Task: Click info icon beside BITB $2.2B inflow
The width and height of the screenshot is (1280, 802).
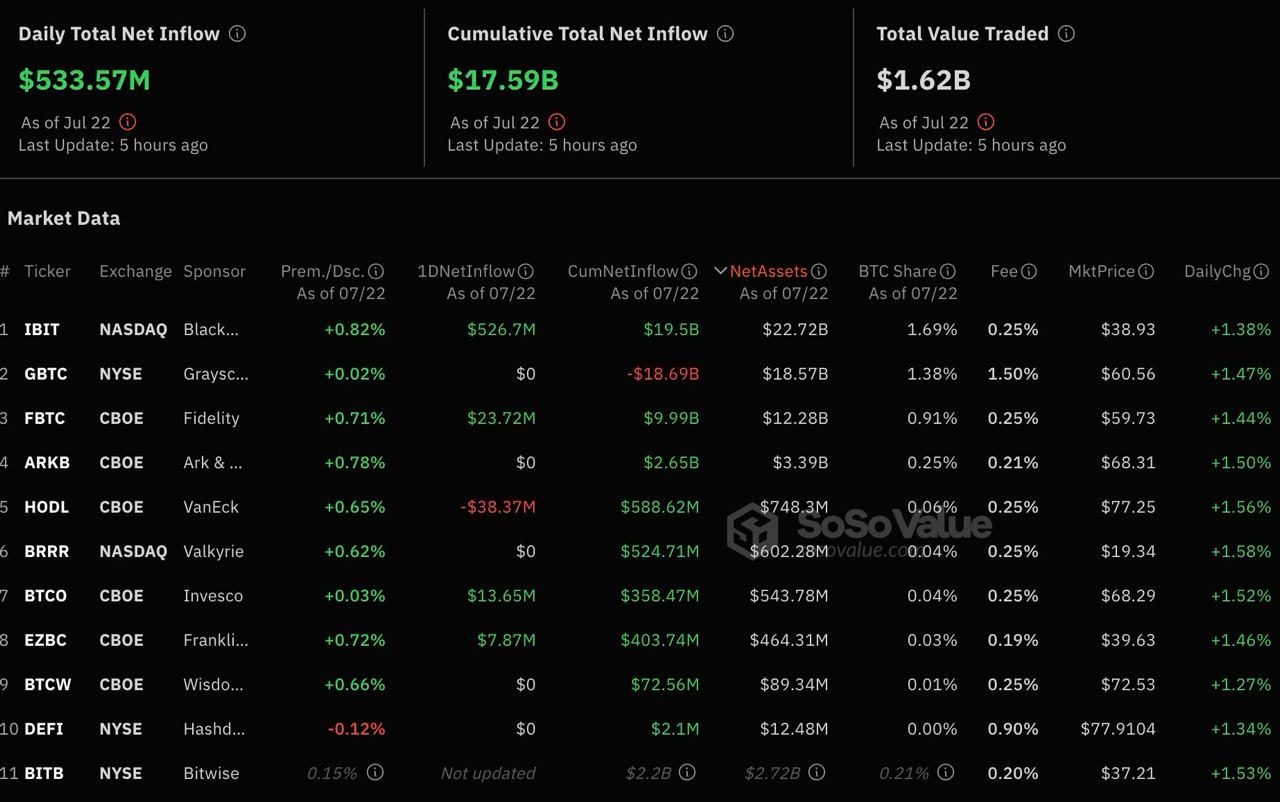Action: 689,772
